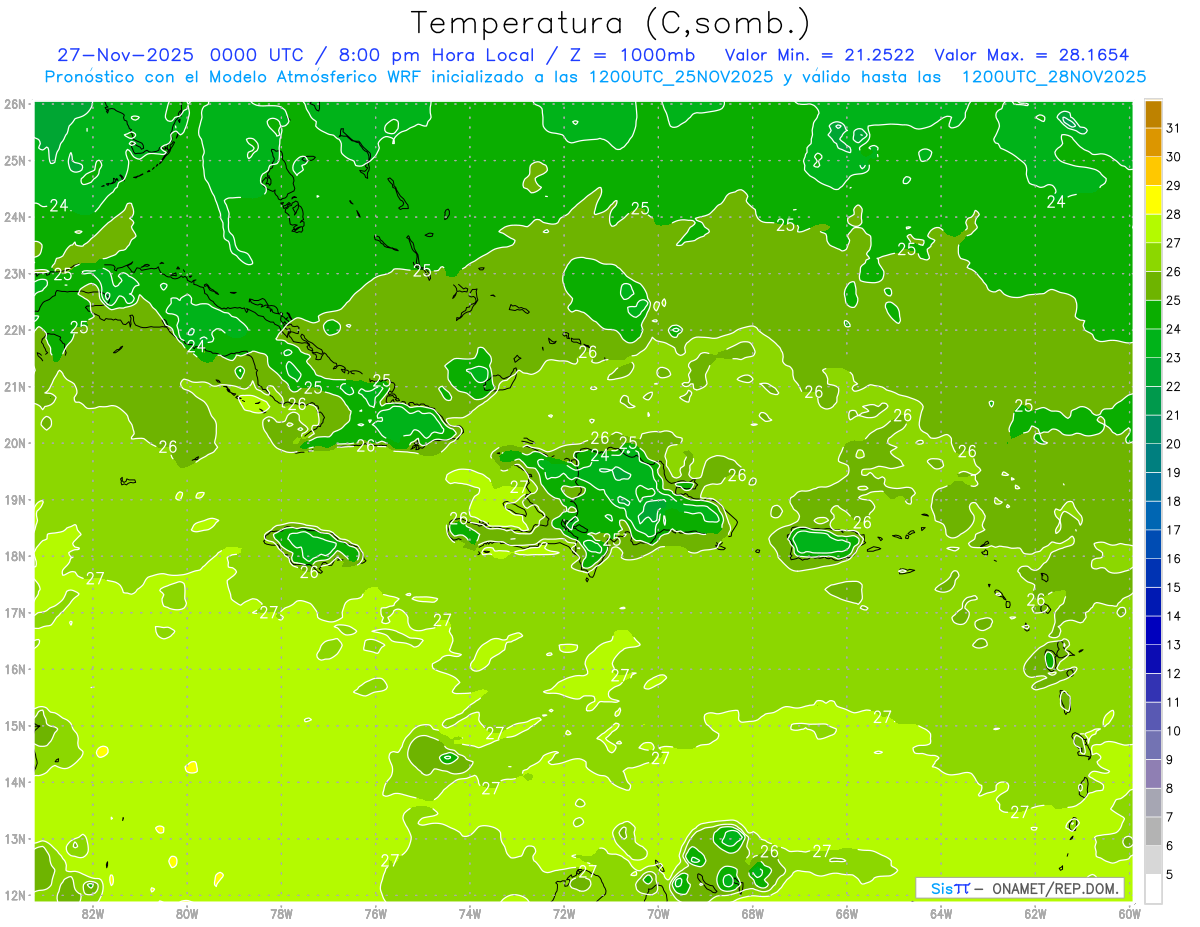This screenshot has width=1200, height=927.
Task: Click the 76W longitude axis label
Action: 375,913
